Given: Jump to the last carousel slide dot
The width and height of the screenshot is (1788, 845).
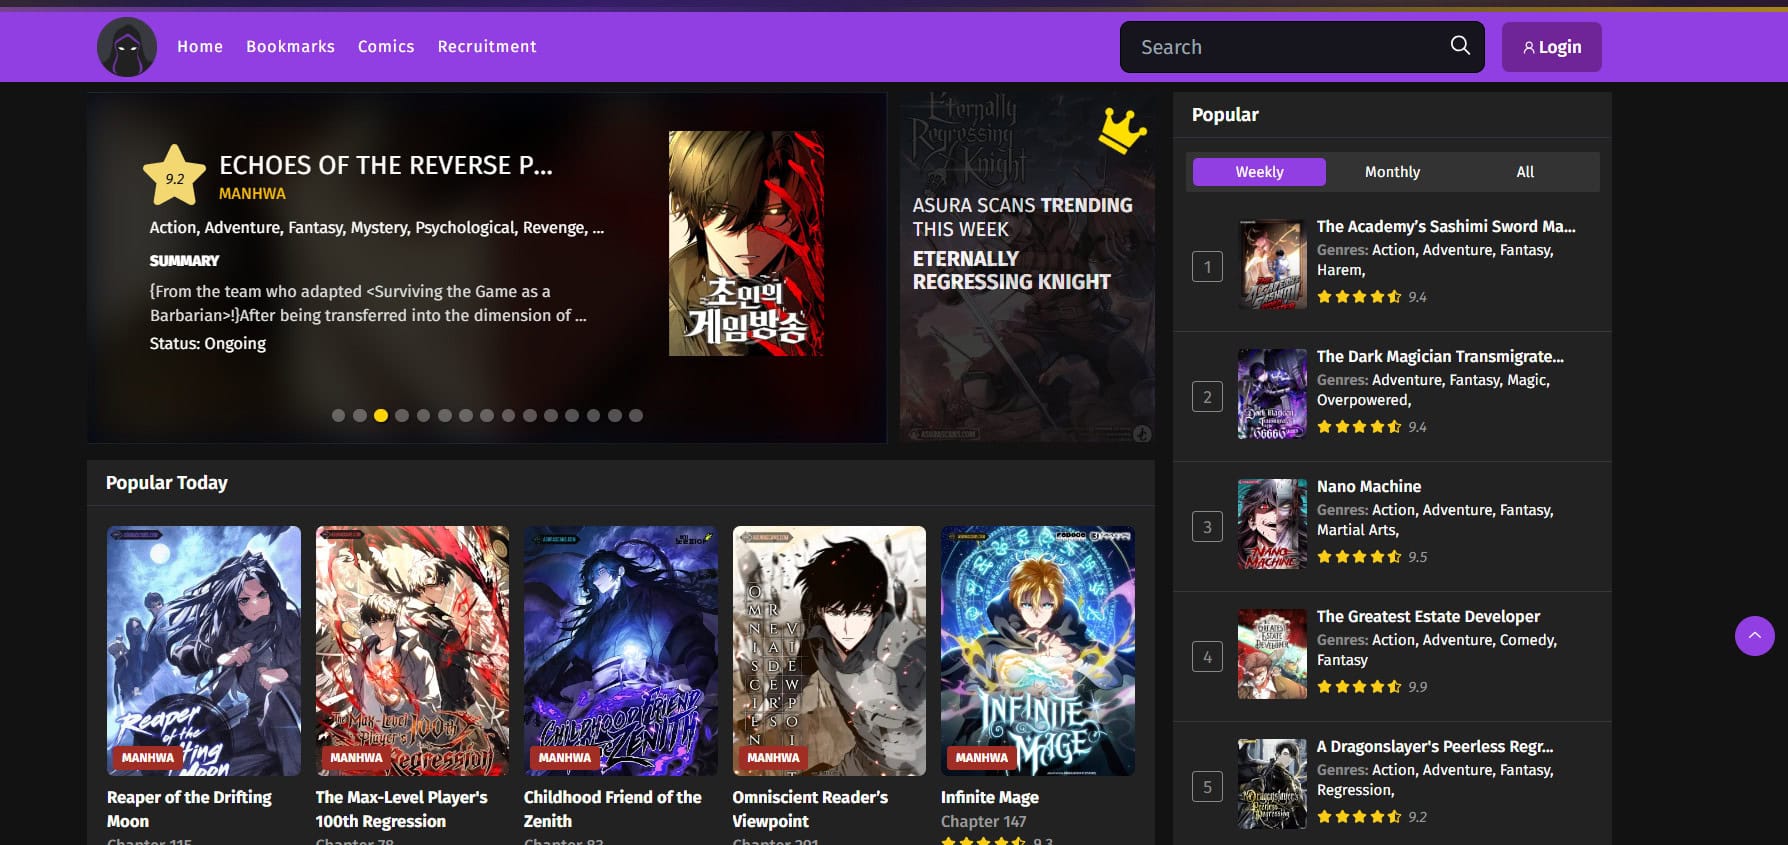Looking at the screenshot, I should point(636,416).
